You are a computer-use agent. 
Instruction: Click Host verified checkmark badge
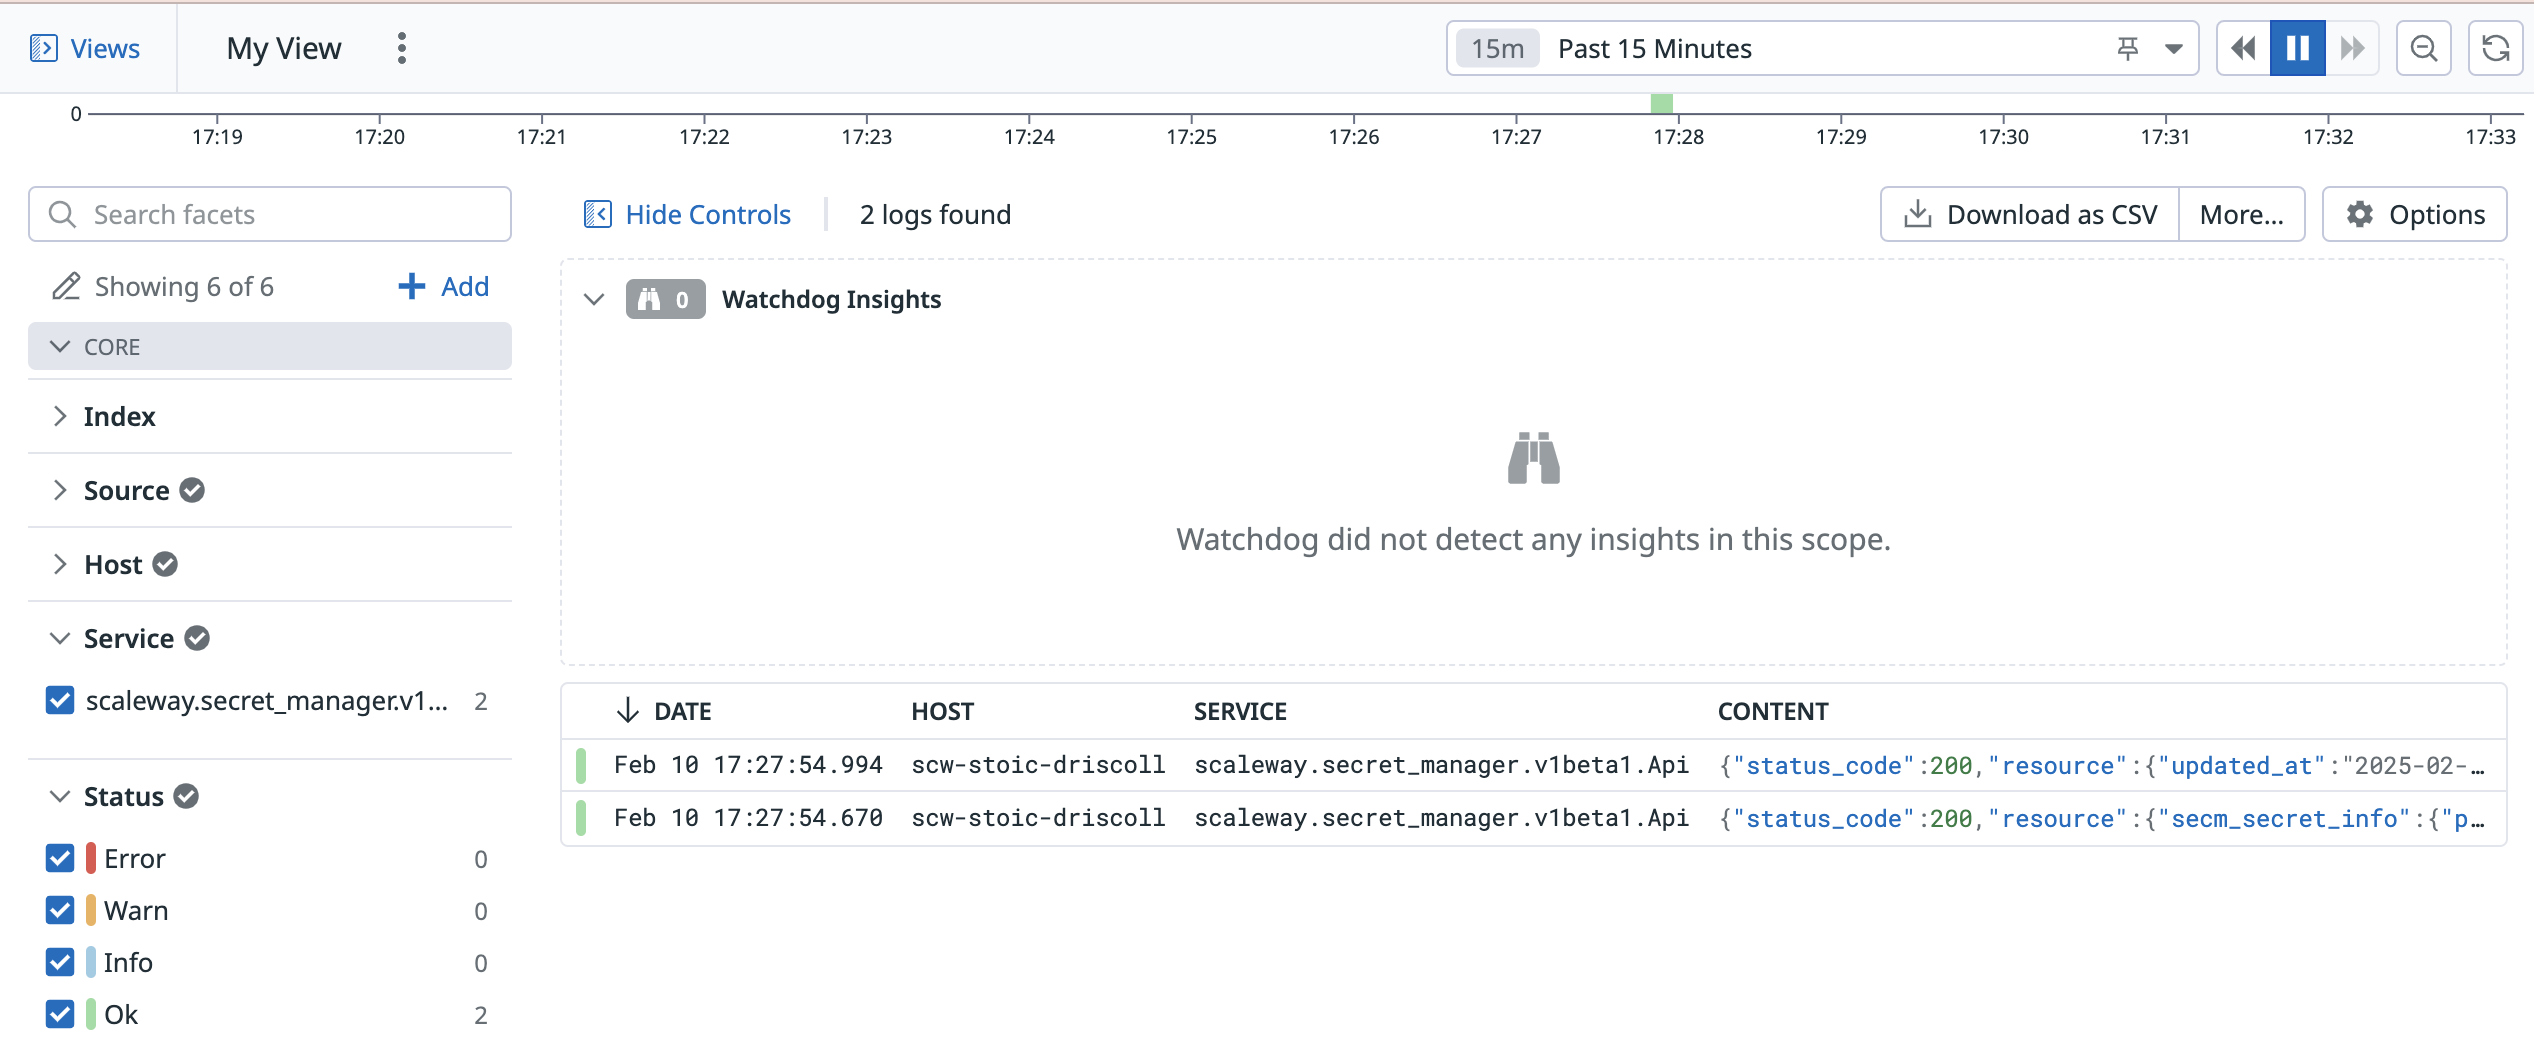pos(165,564)
